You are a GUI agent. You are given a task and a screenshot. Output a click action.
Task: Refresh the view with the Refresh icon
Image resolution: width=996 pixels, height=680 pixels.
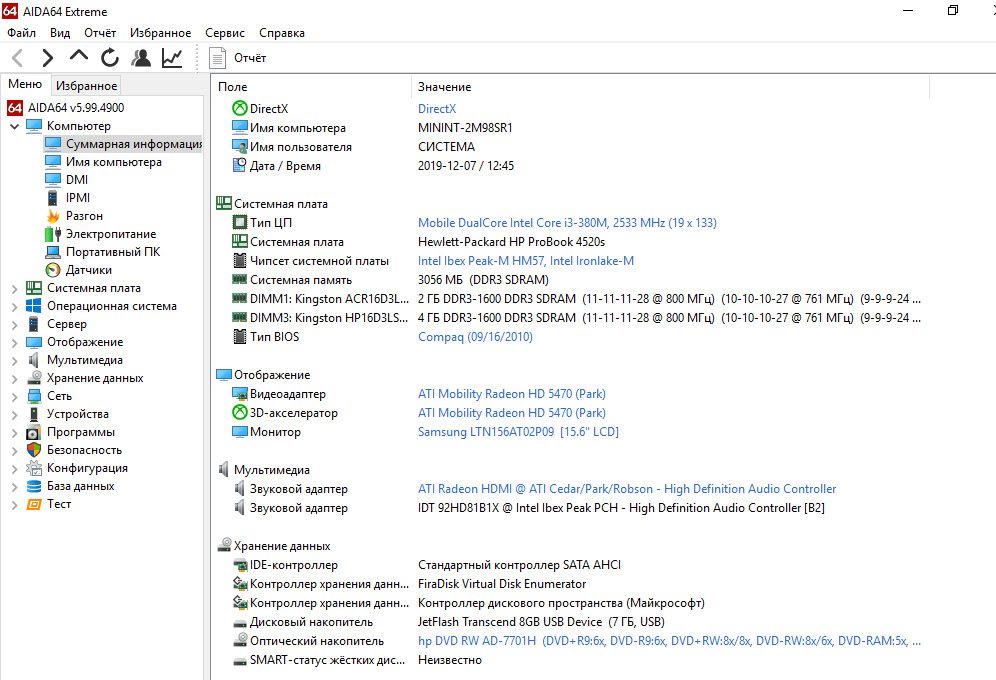point(110,58)
